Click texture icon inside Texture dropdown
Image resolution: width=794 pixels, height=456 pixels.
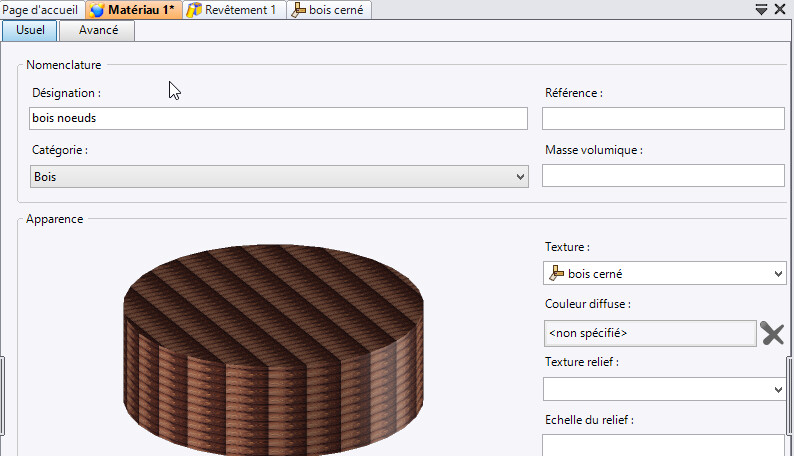click(x=556, y=273)
